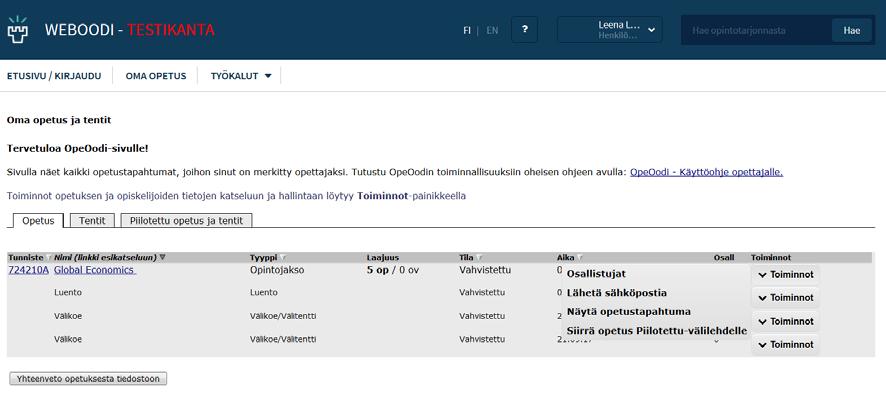Click the WebOodi tower logo icon

coord(18,30)
